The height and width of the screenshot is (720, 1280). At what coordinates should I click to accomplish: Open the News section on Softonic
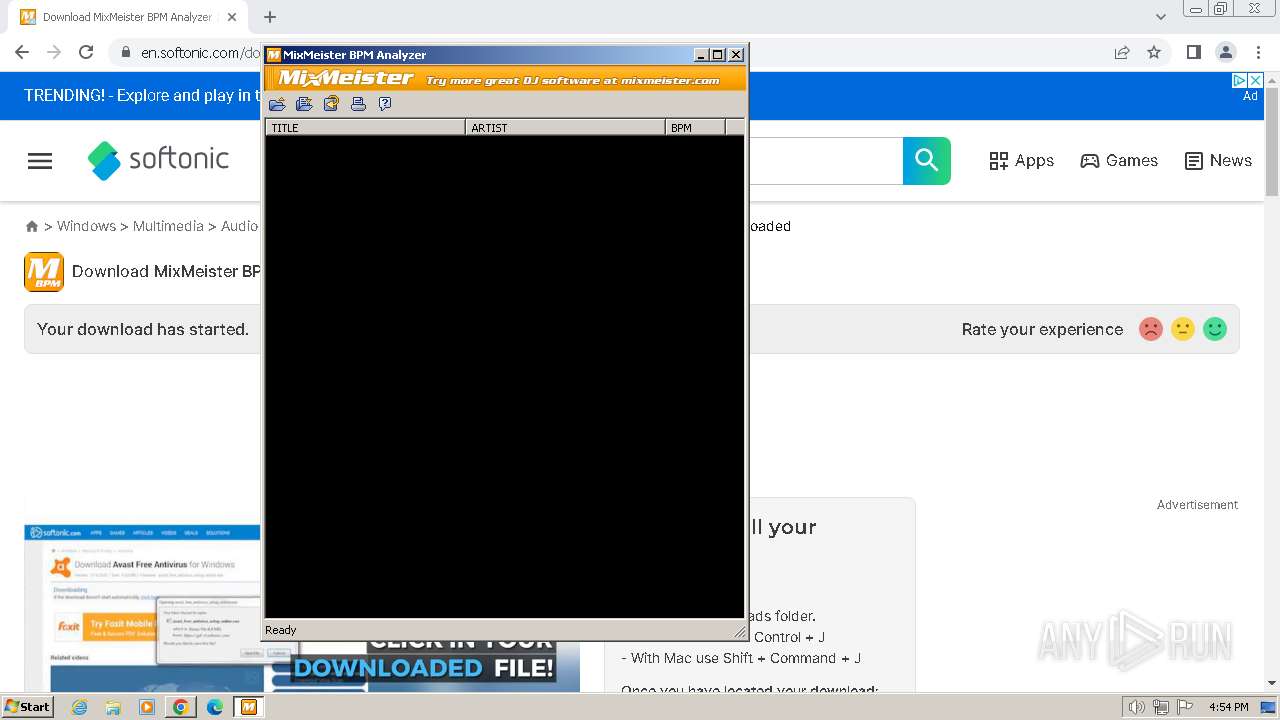click(x=1218, y=161)
